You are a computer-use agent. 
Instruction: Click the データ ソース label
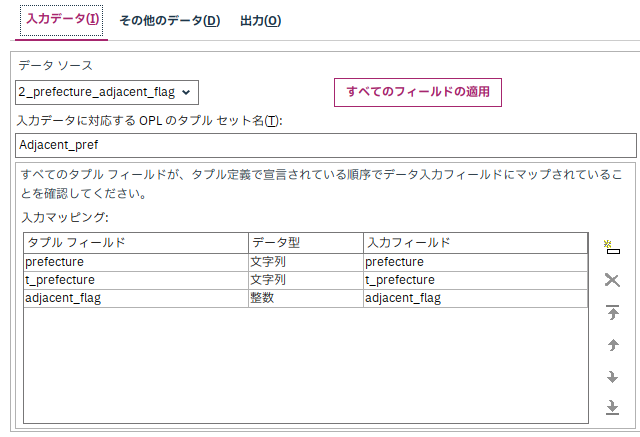point(56,65)
